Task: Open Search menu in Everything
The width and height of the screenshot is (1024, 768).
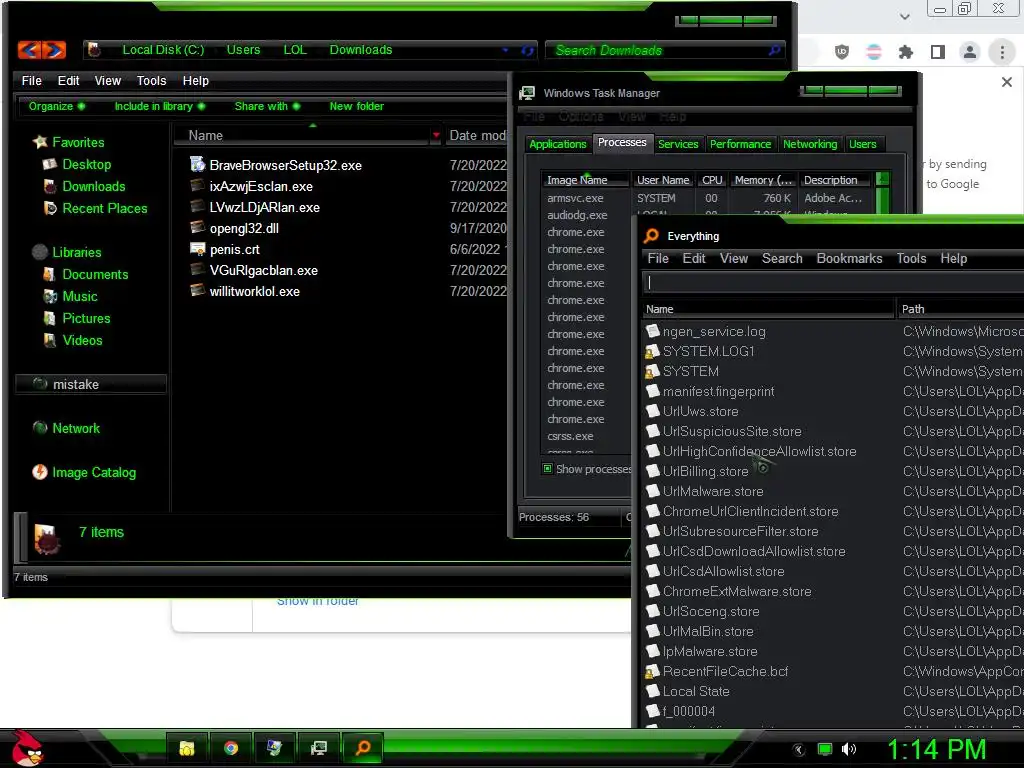Action: point(782,259)
